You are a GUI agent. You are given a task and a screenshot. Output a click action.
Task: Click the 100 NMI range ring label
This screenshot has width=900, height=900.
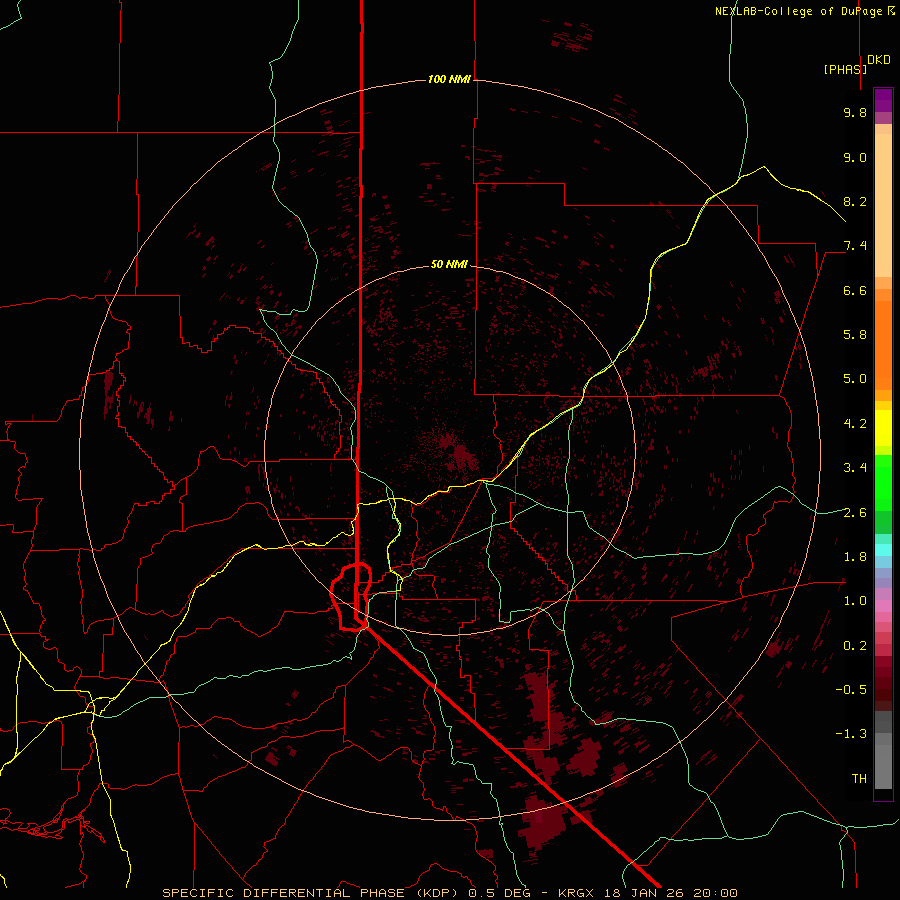449,79
